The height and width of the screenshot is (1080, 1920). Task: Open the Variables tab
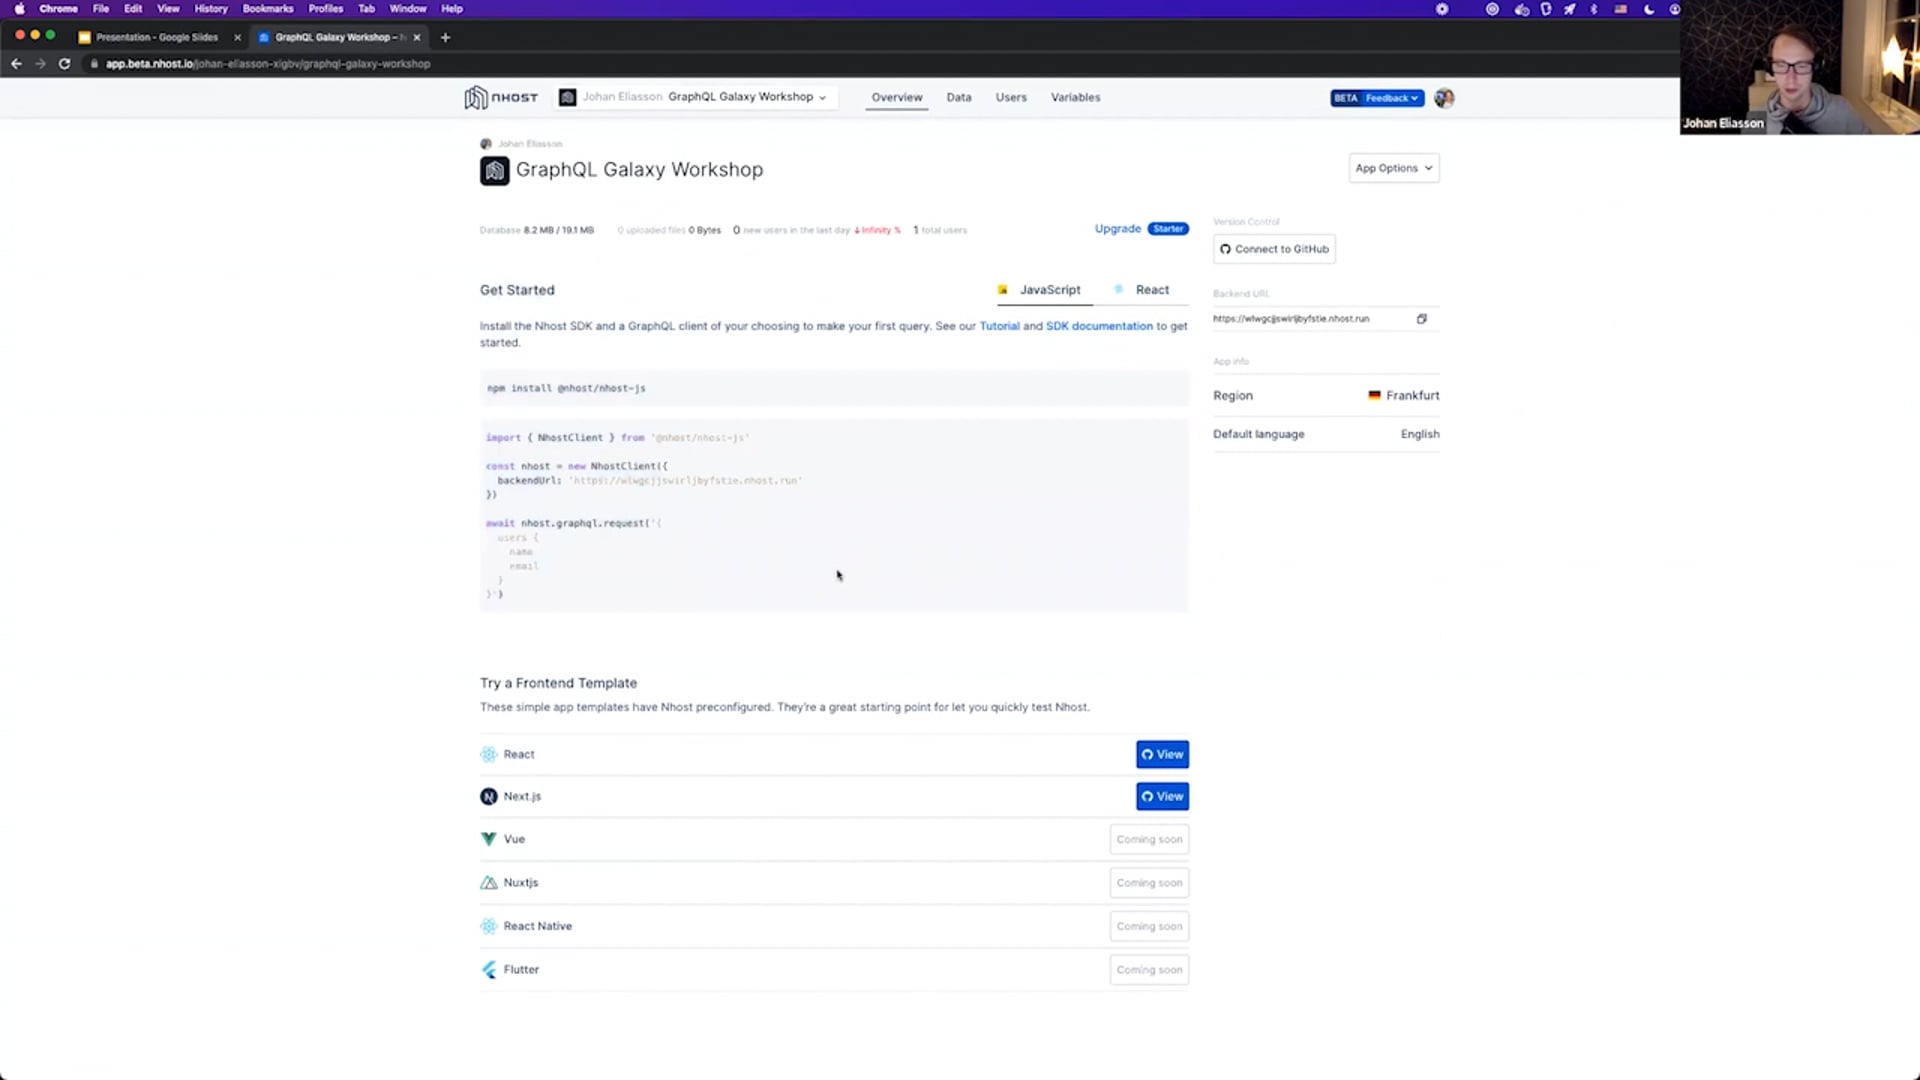pyautogui.click(x=1075, y=97)
